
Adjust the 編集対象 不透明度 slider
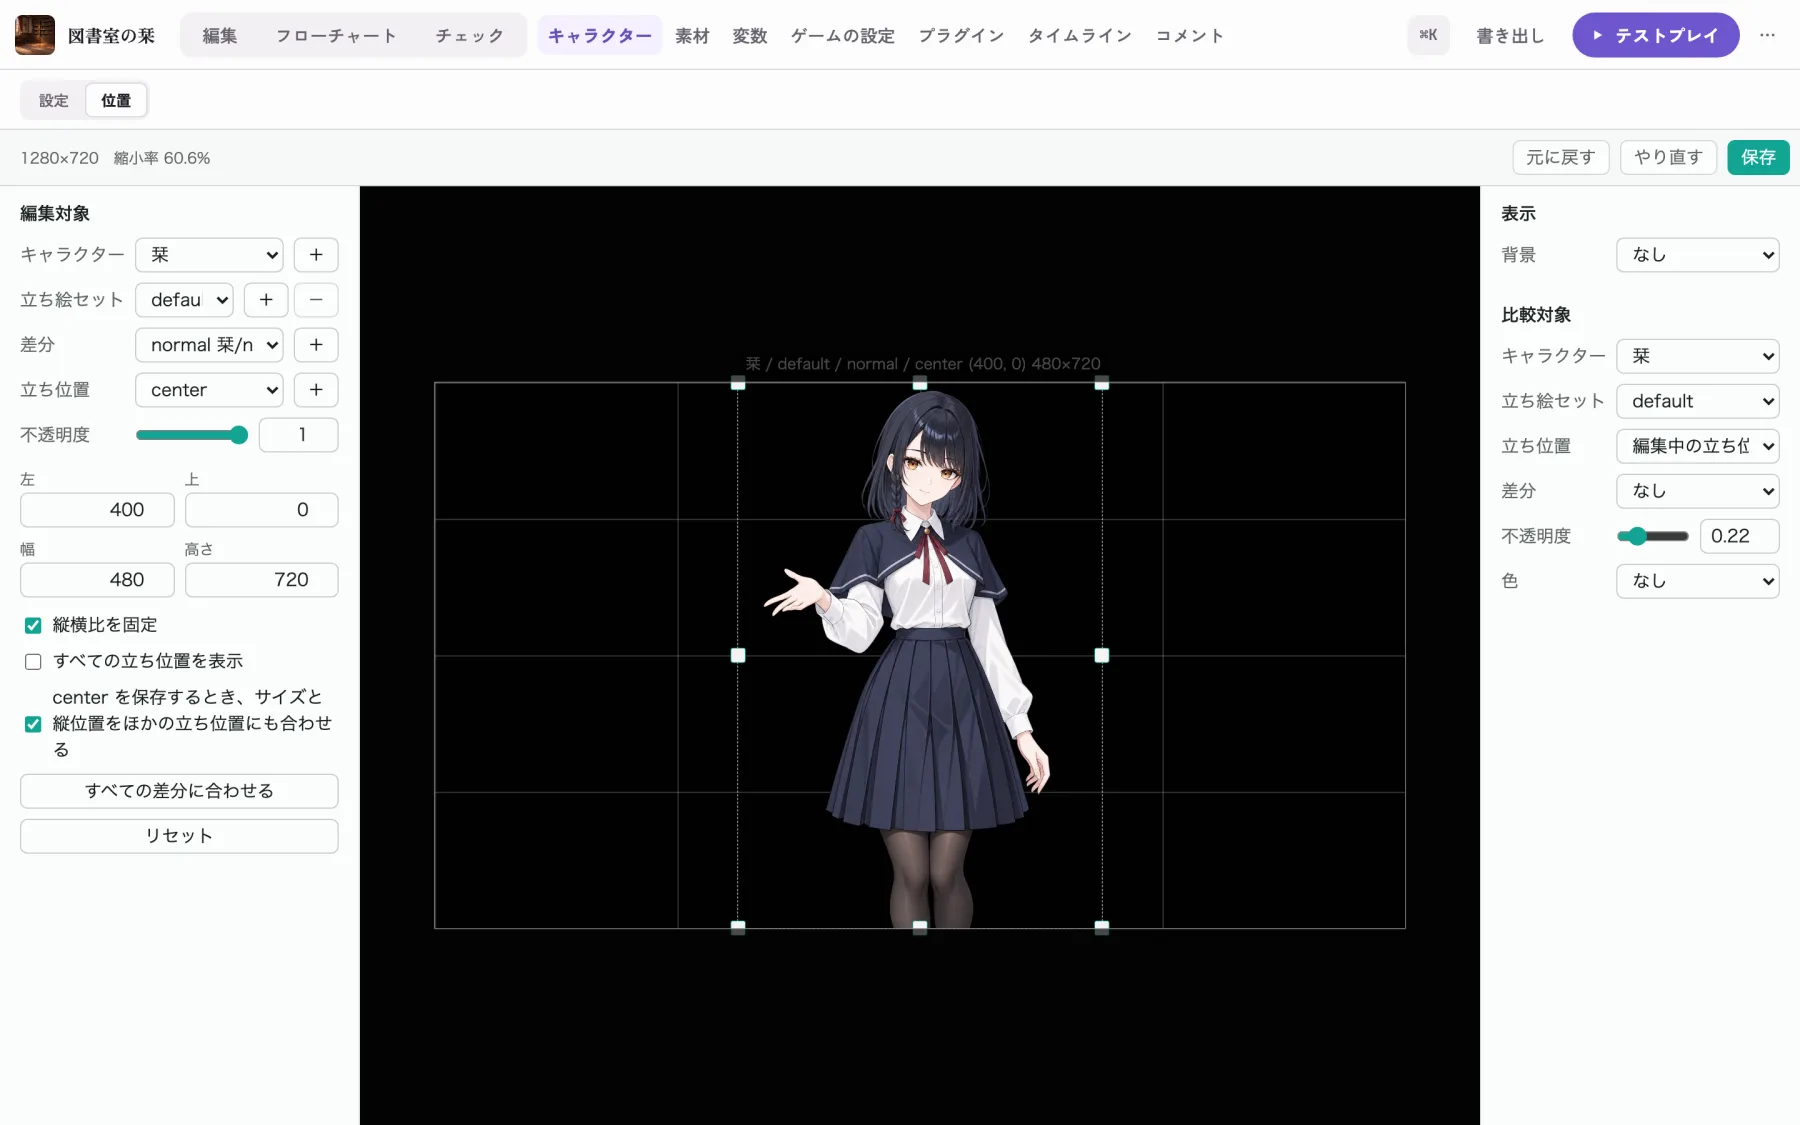[192, 435]
